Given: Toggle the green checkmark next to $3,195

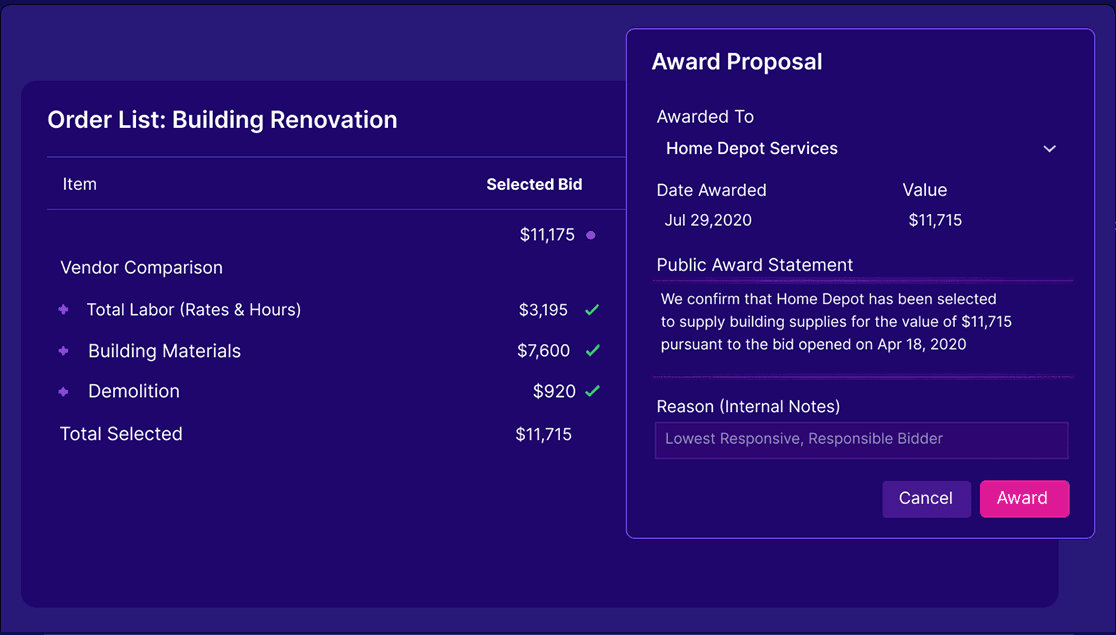Looking at the screenshot, I should pyautogui.click(x=590, y=310).
